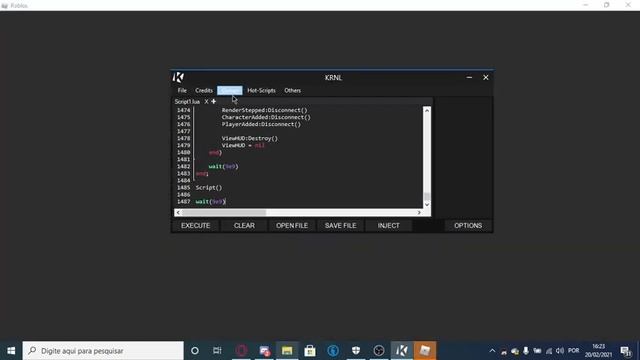Click the KRNL logo in the title bar
Viewport: 640px width, 360px height.
pyautogui.click(x=178, y=77)
